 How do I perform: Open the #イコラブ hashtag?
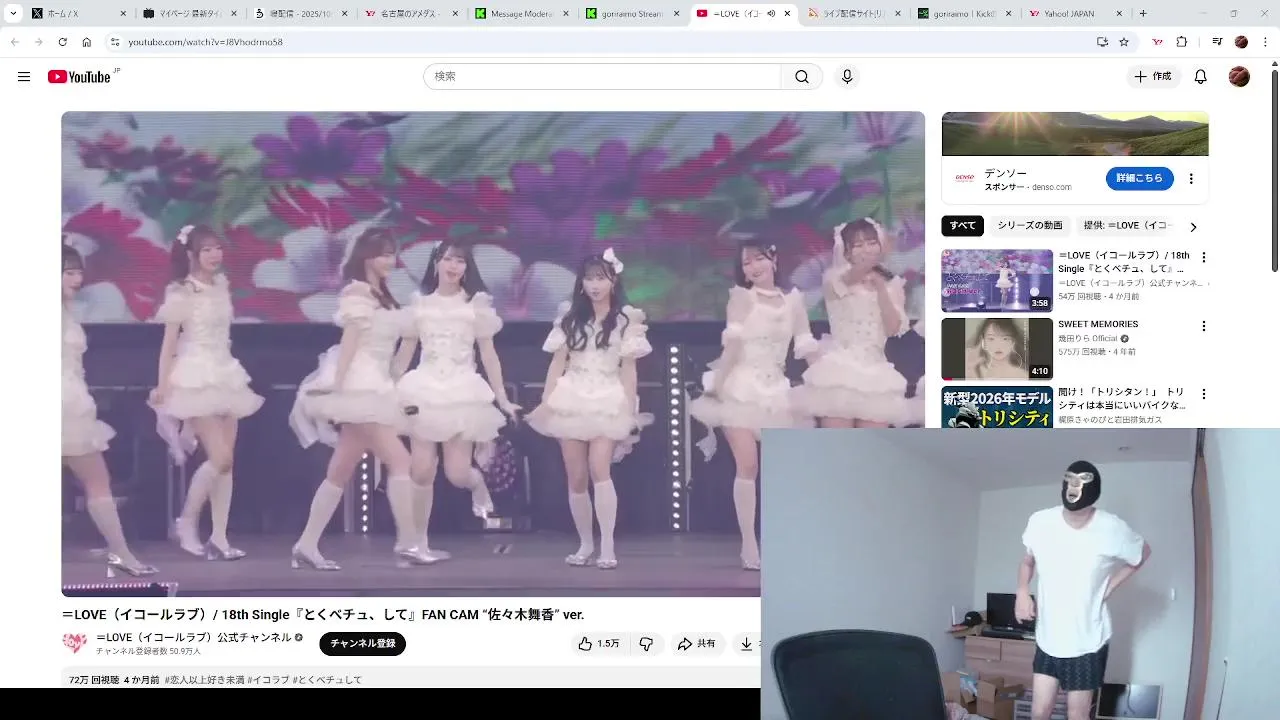click(268, 680)
